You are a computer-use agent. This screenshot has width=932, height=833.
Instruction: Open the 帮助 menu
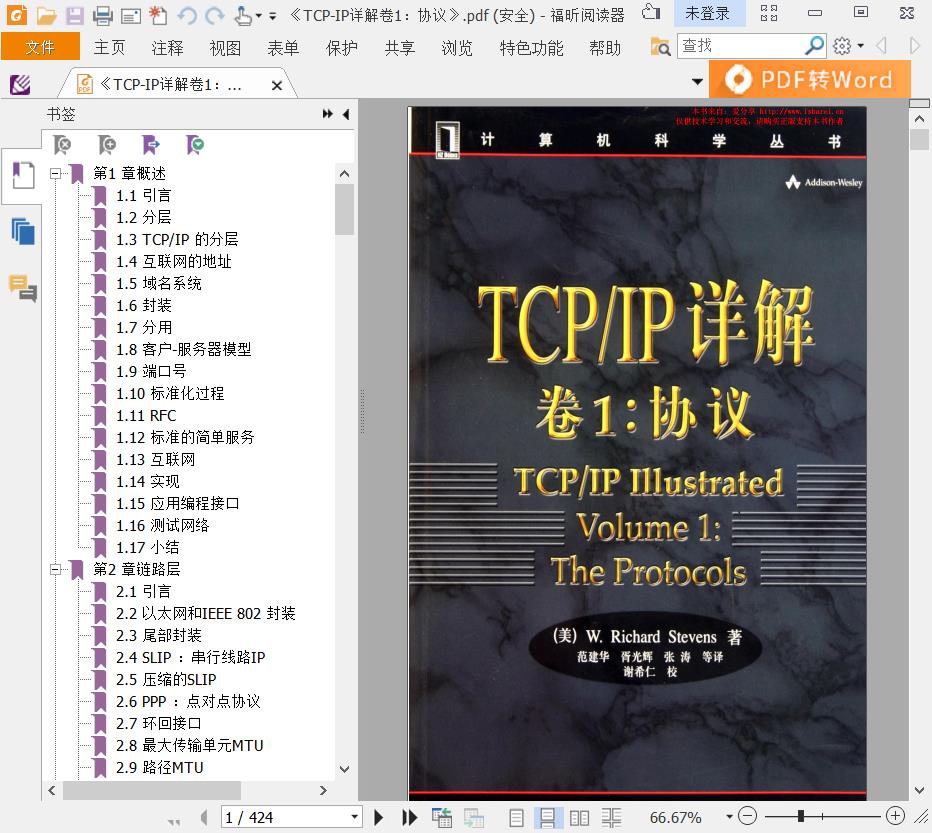tap(605, 48)
